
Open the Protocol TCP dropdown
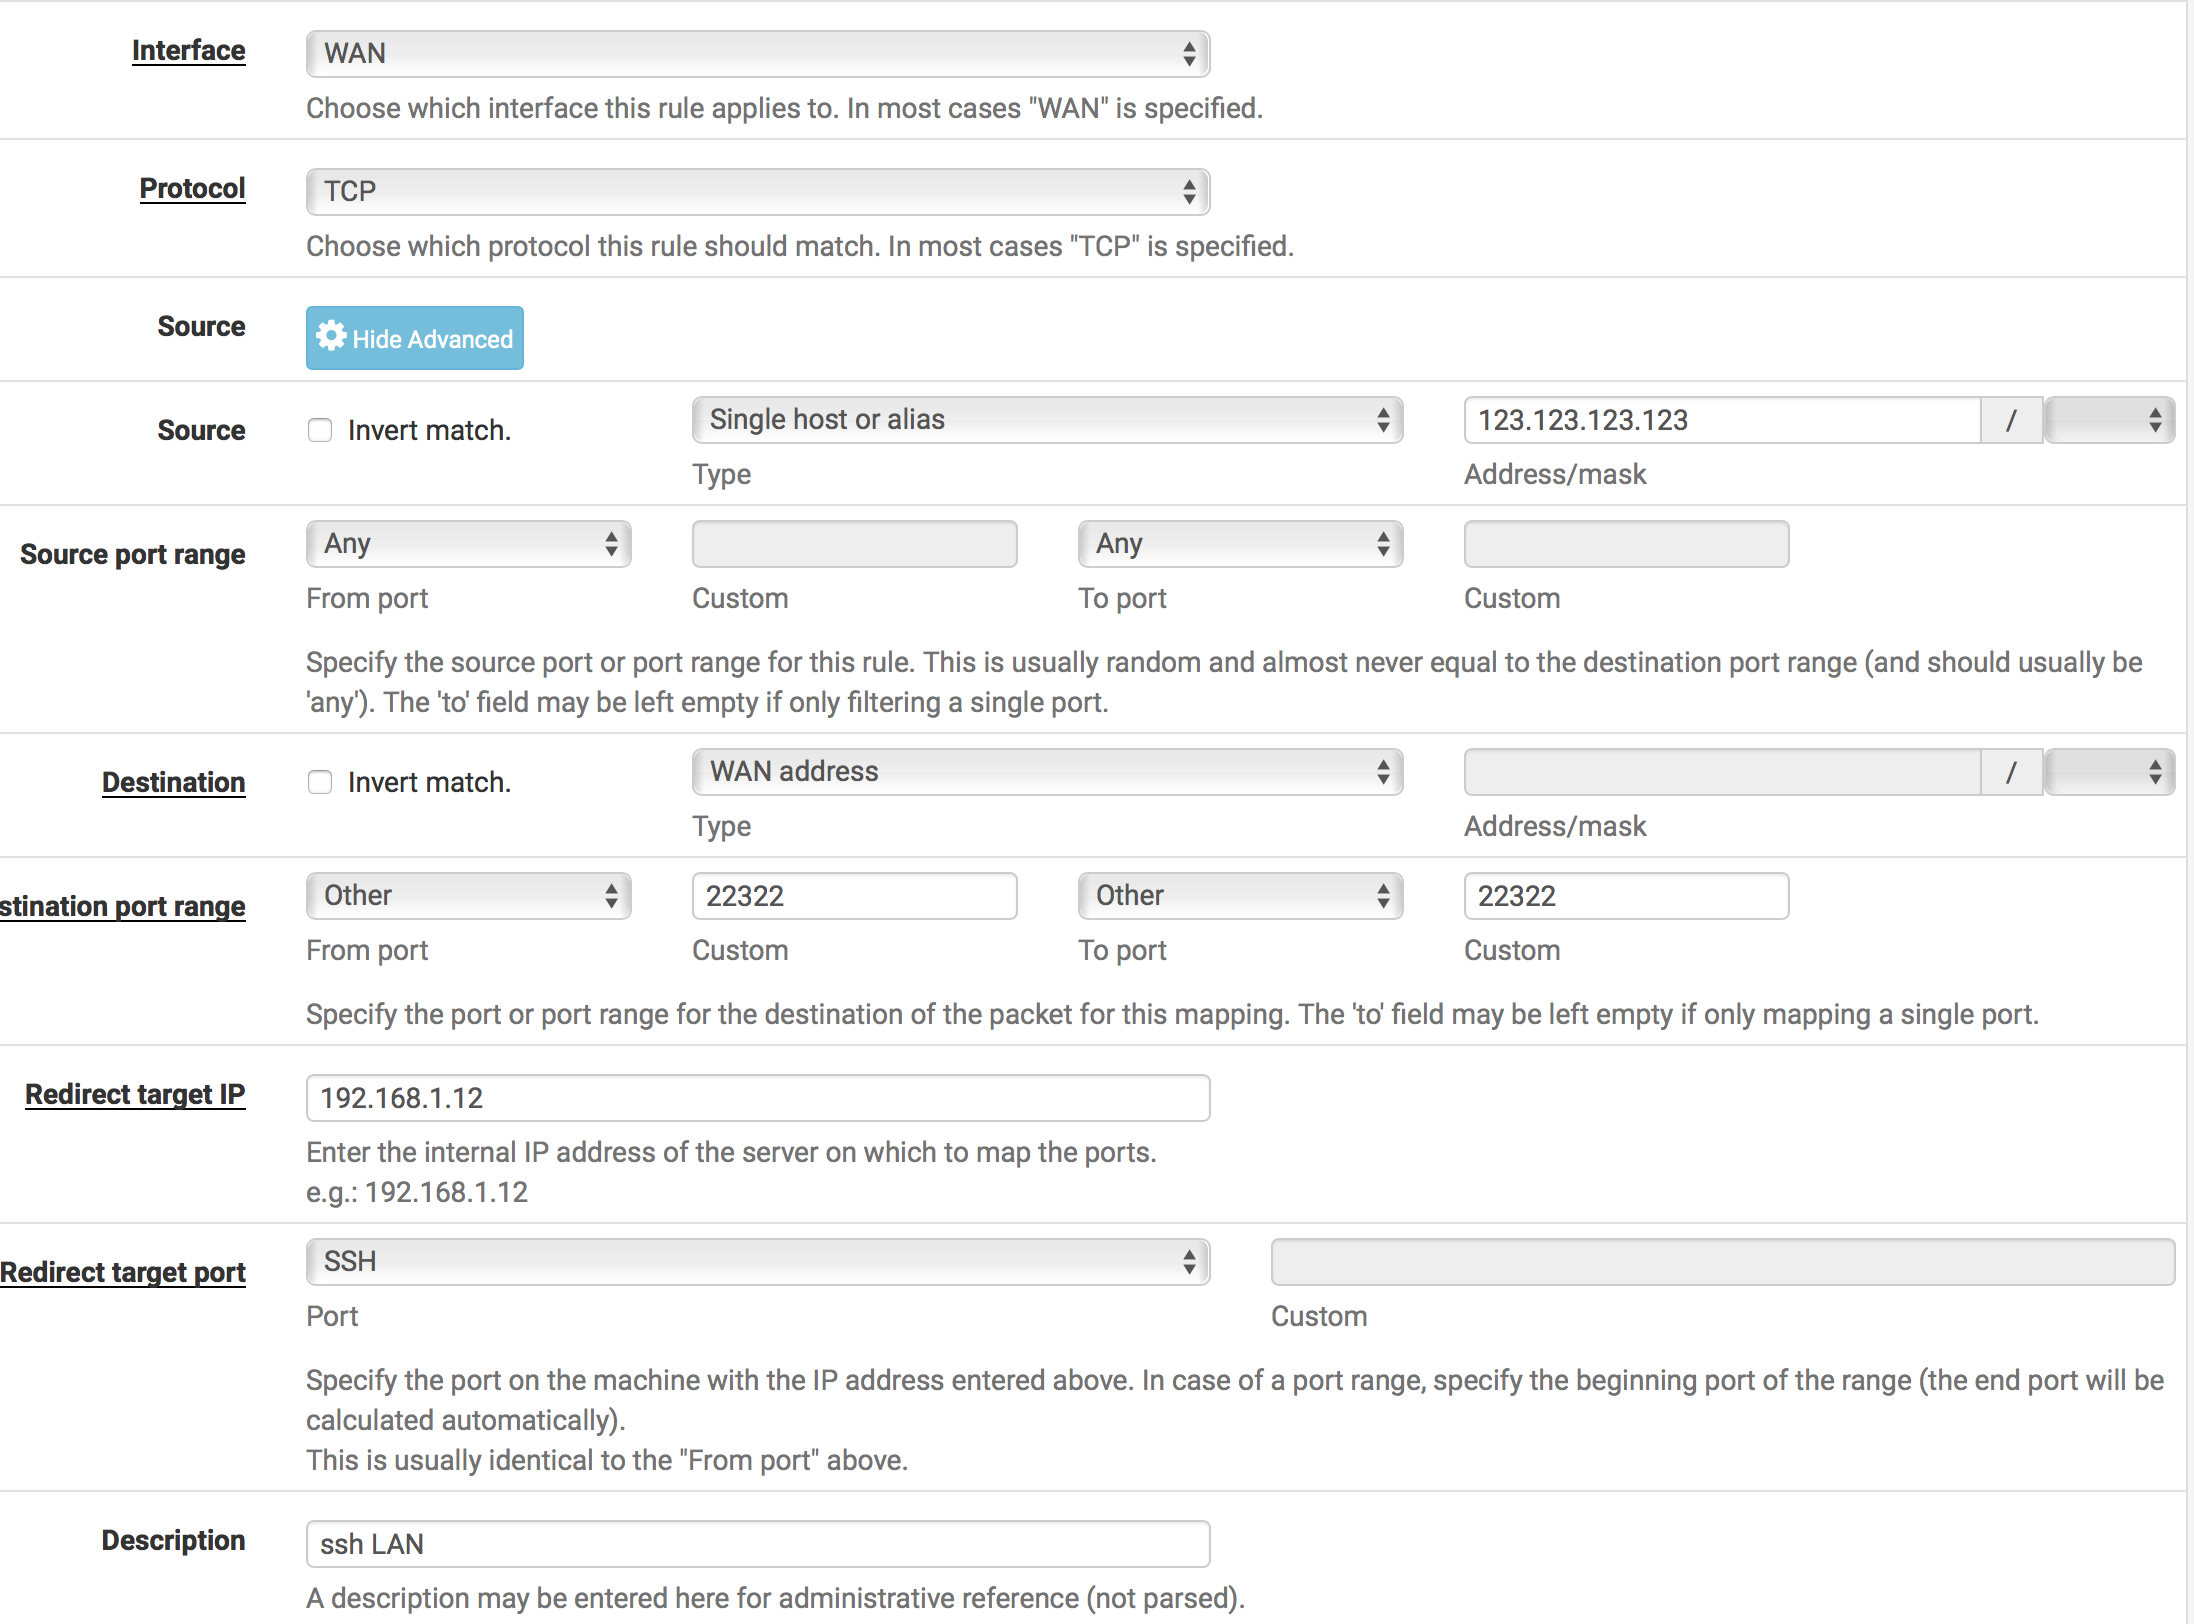(757, 191)
